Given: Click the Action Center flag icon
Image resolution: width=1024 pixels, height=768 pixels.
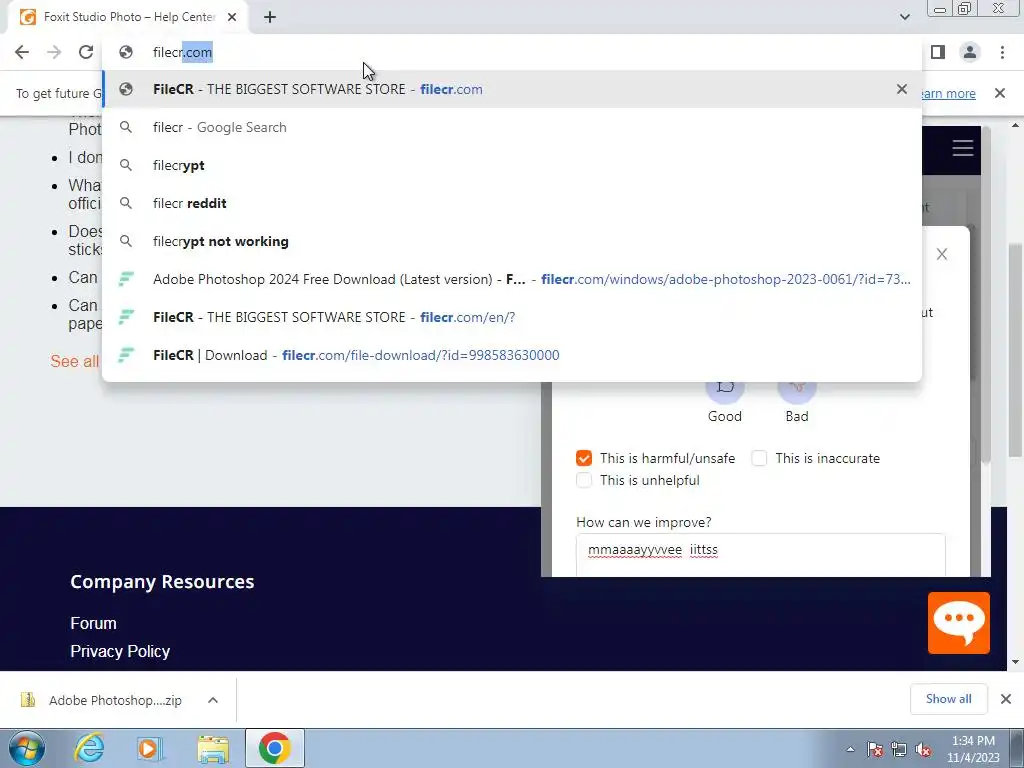Looking at the screenshot, I should (x=875, y=750).
